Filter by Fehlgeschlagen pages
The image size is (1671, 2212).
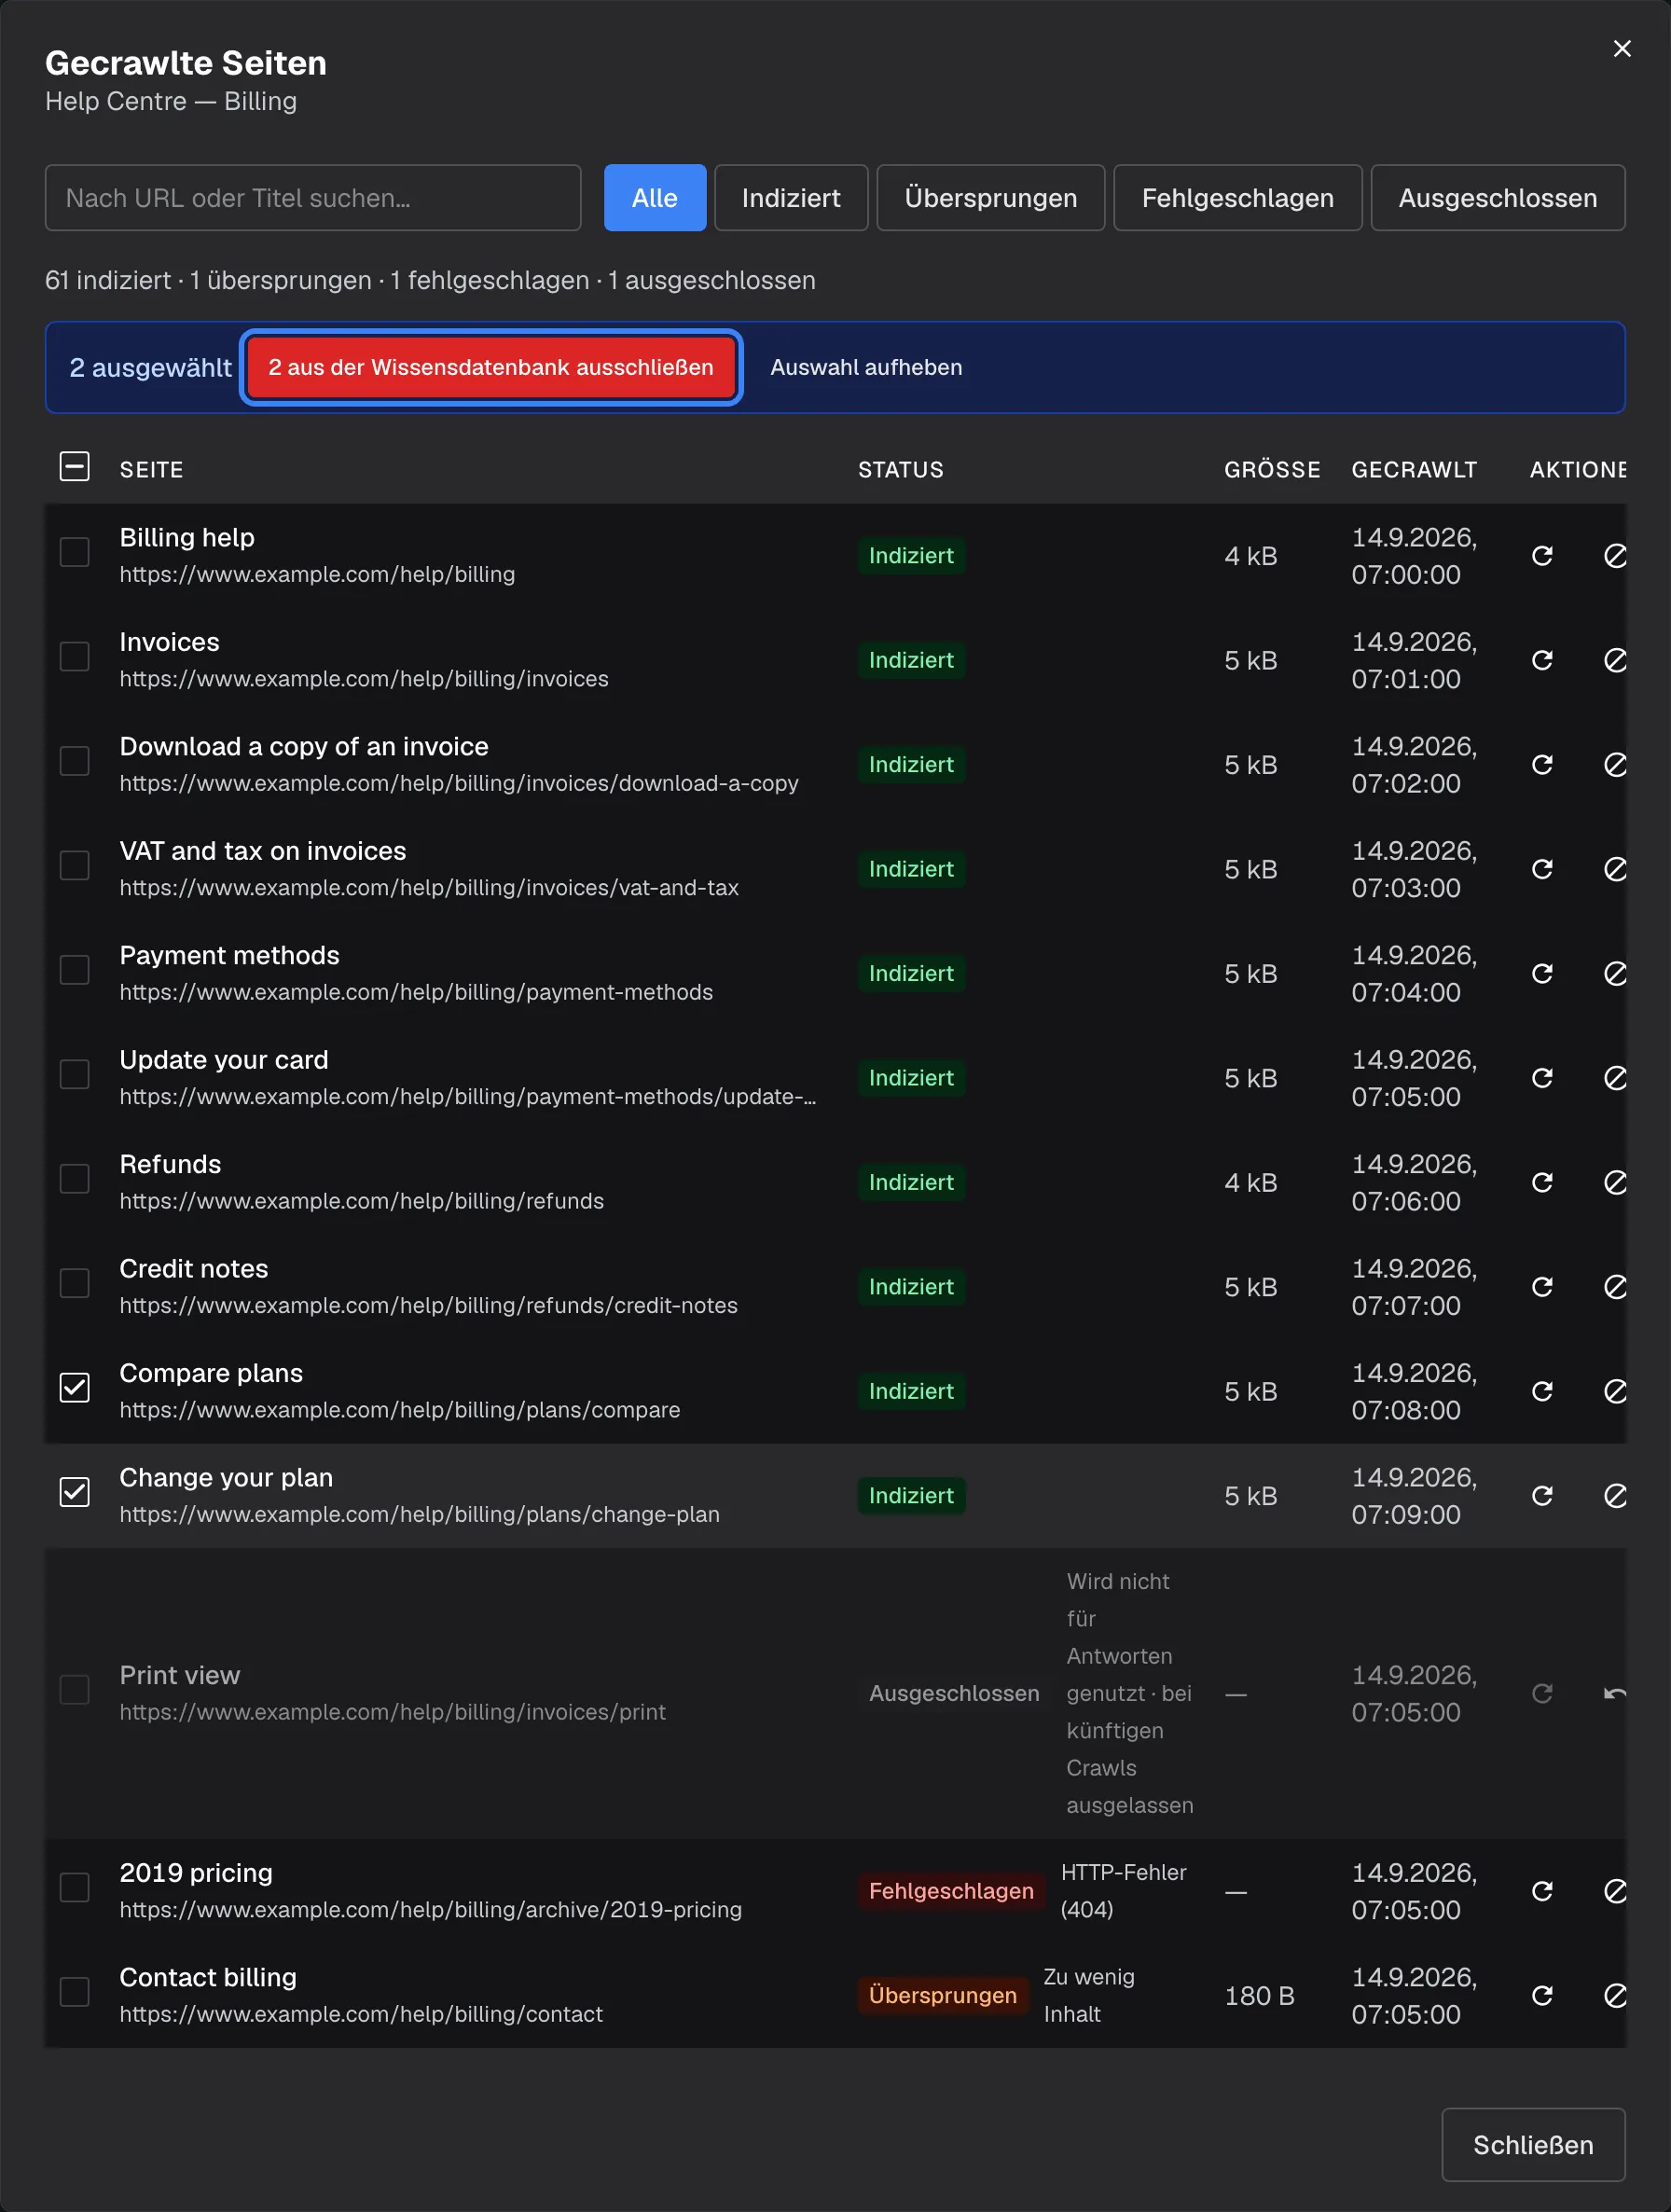pos(1238,198)
